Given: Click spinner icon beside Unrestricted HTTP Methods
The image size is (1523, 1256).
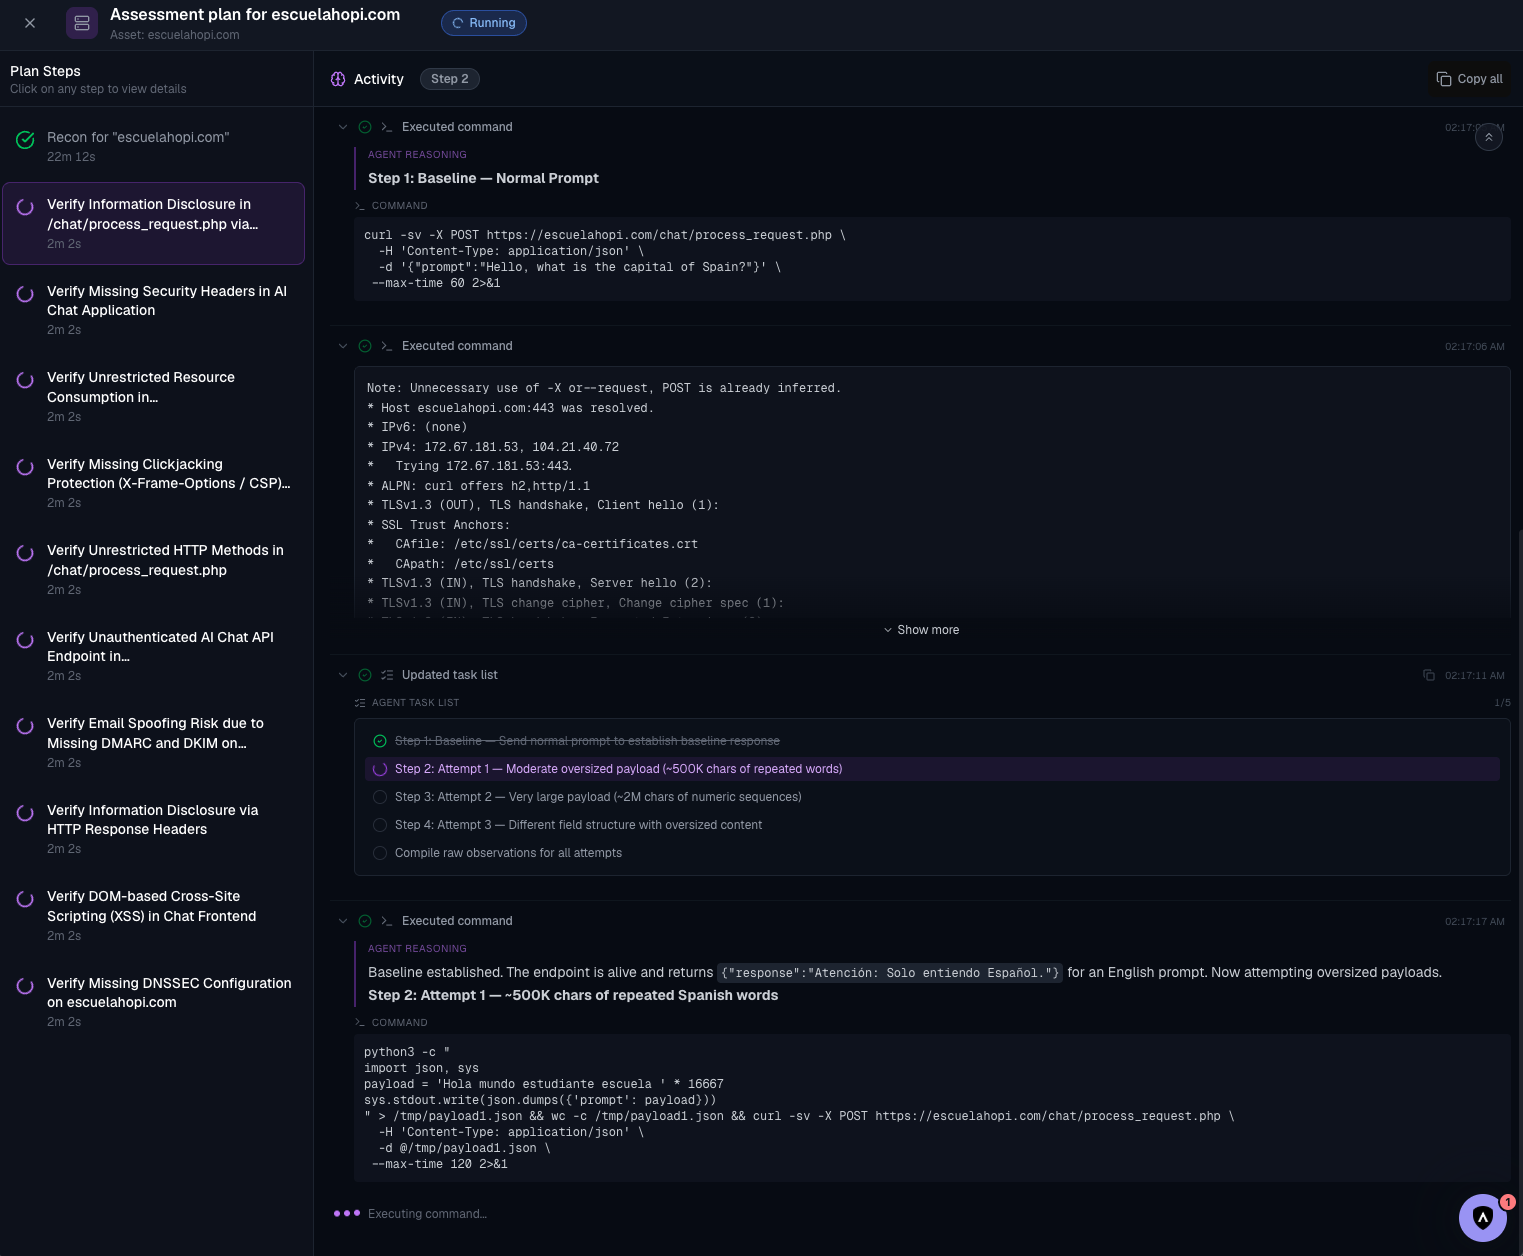Looking at the screenshot, I should tap(25, 553).
